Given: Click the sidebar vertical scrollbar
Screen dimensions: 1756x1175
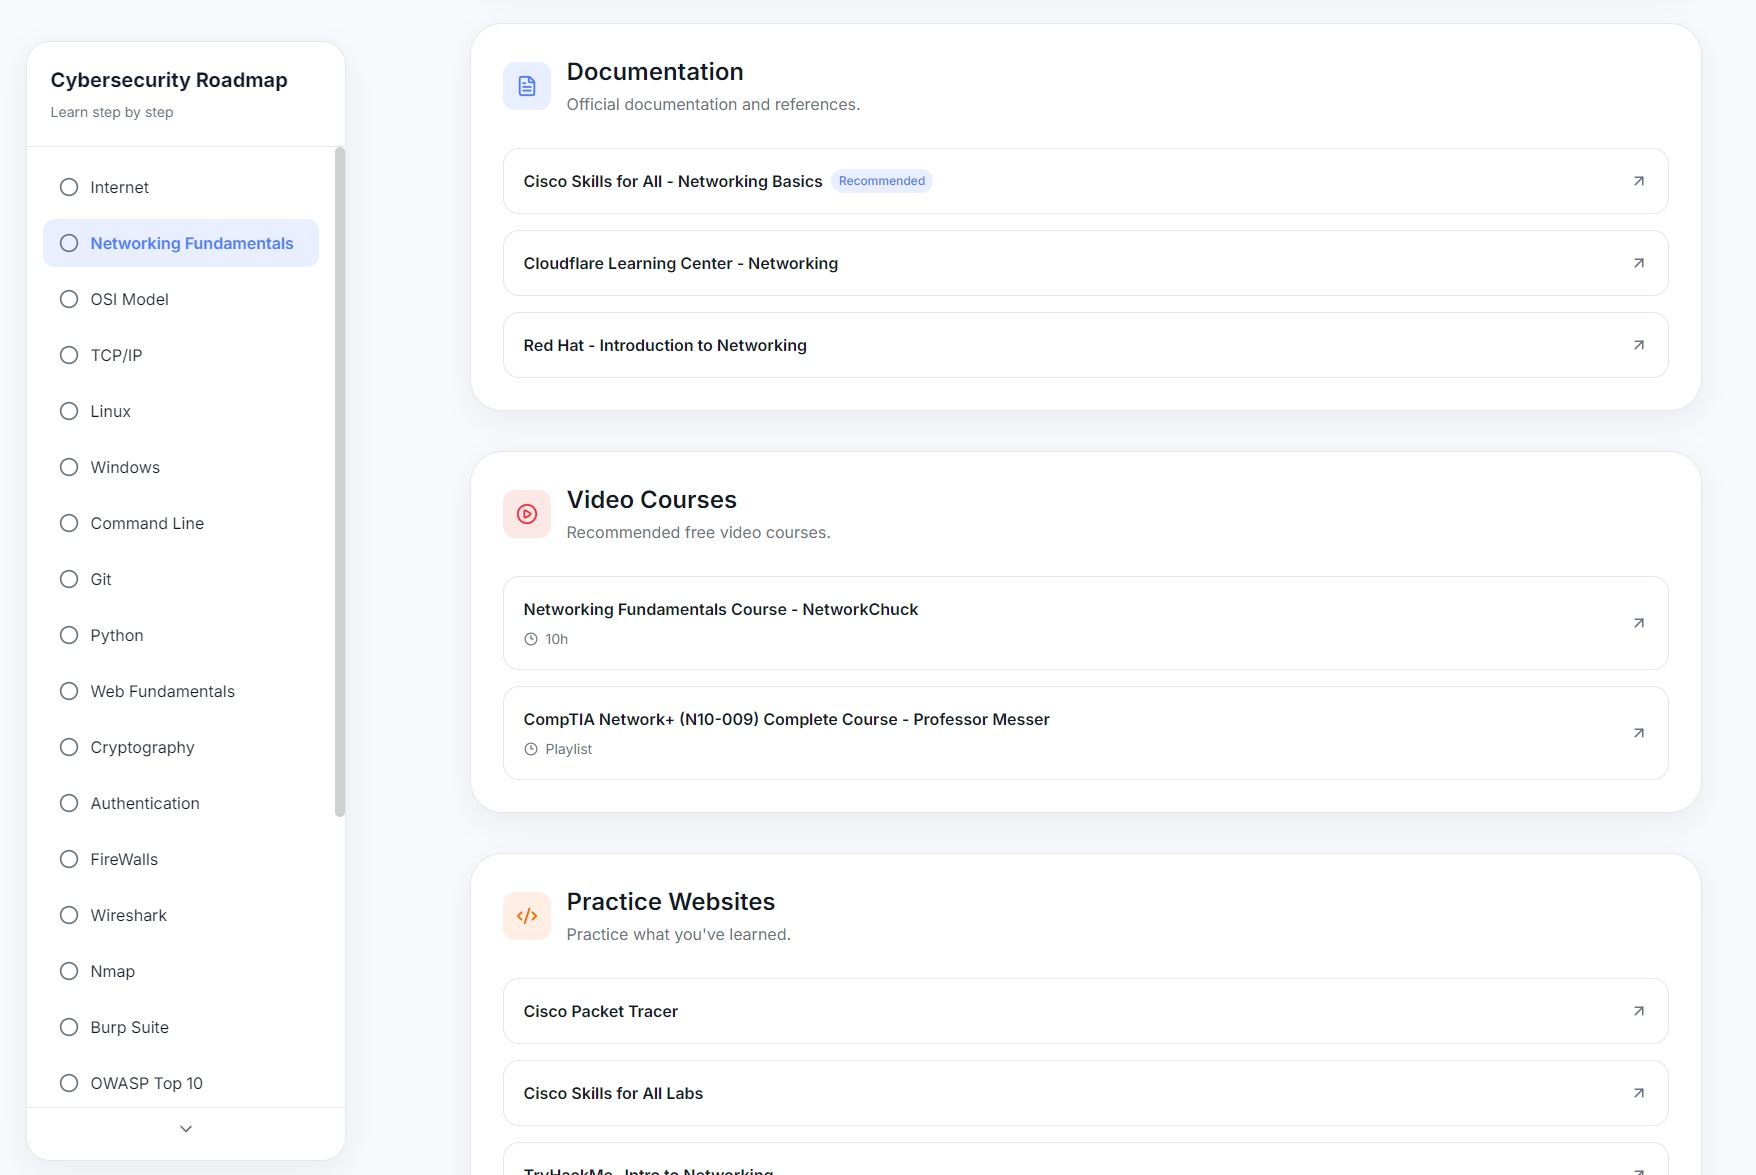Looking at the screenshot, I should pos(340,482).
